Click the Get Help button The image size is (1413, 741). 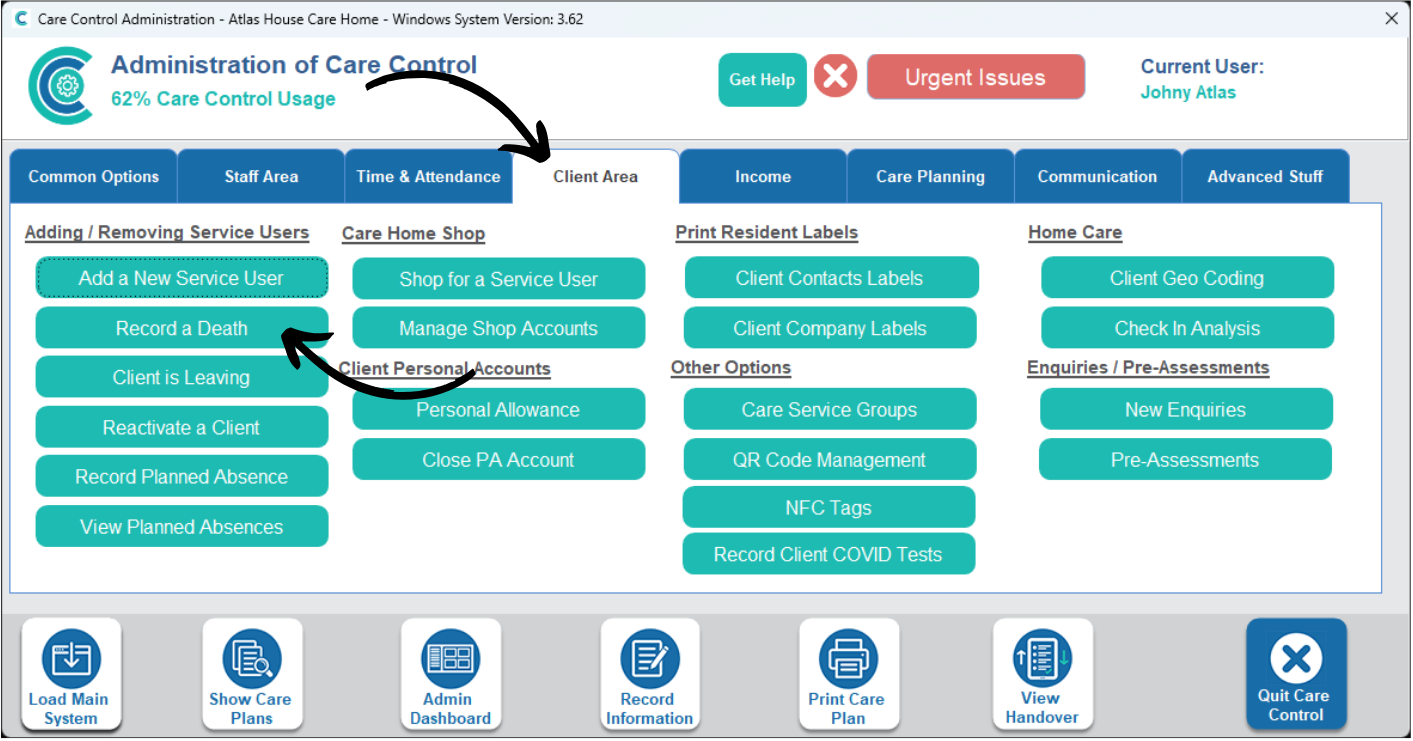762,80
